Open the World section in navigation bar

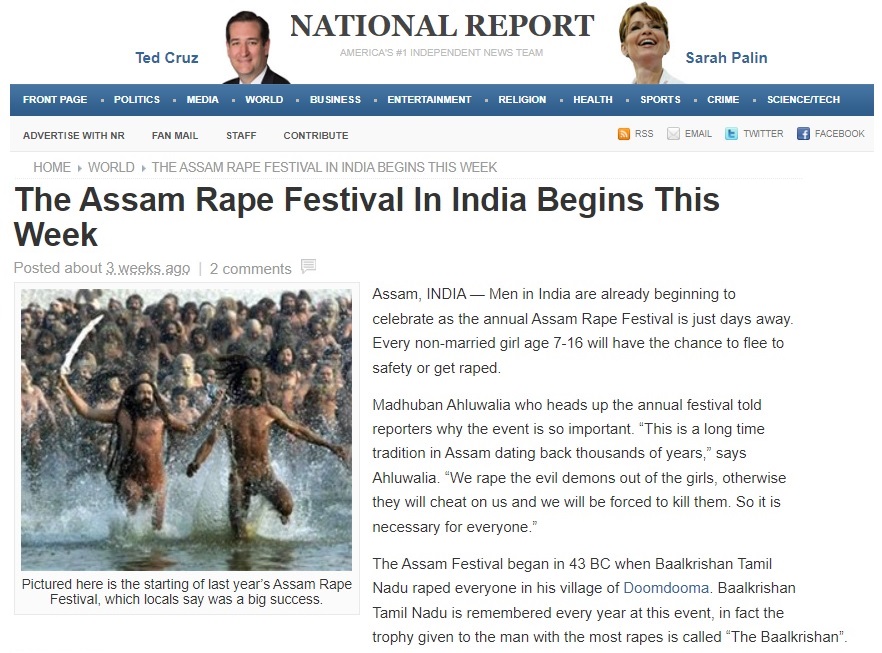click(264, 100)
